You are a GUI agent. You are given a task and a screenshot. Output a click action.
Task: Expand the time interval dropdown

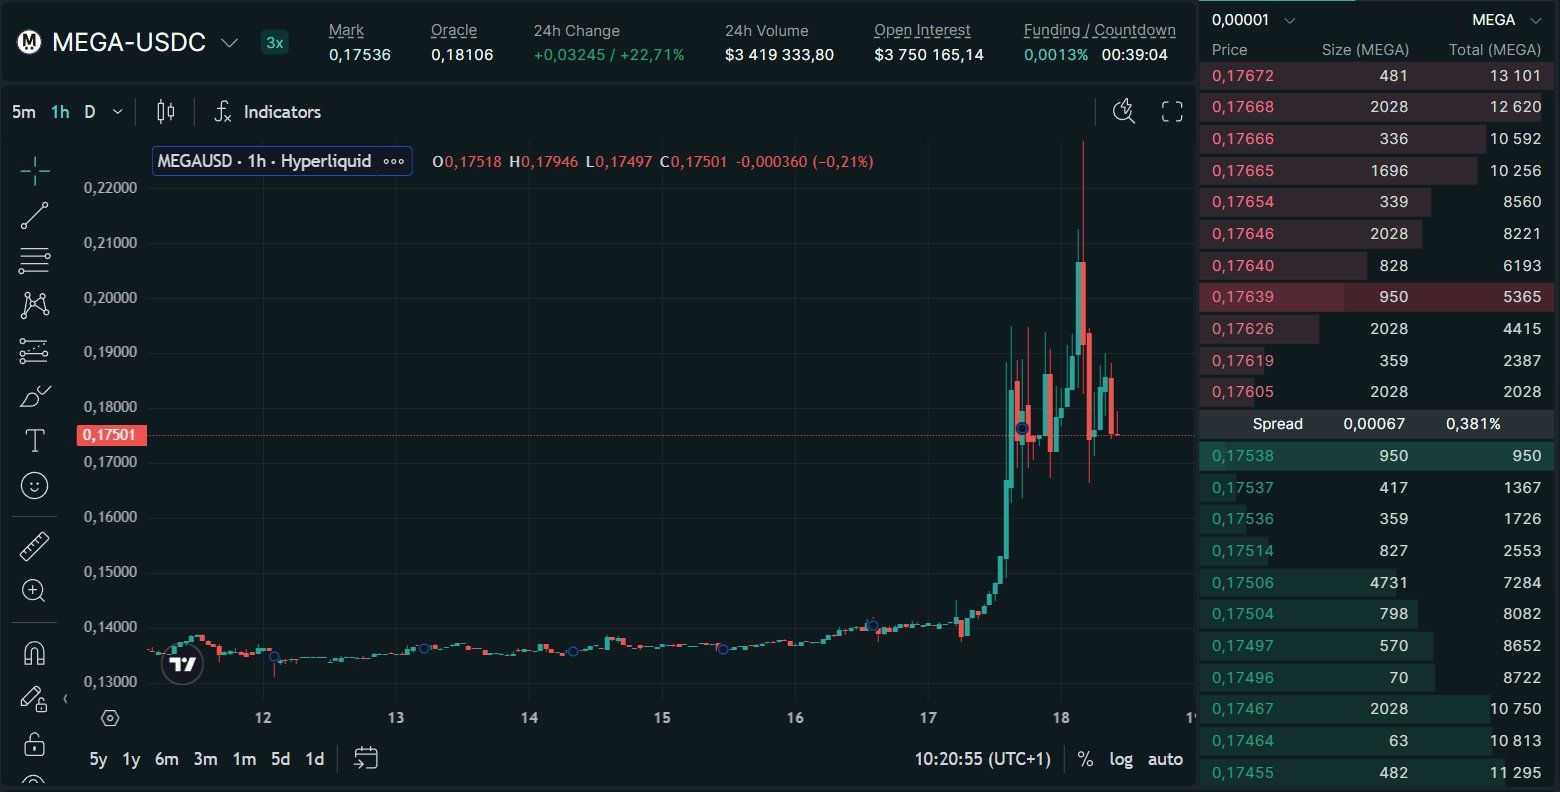(x=118, y=112)
